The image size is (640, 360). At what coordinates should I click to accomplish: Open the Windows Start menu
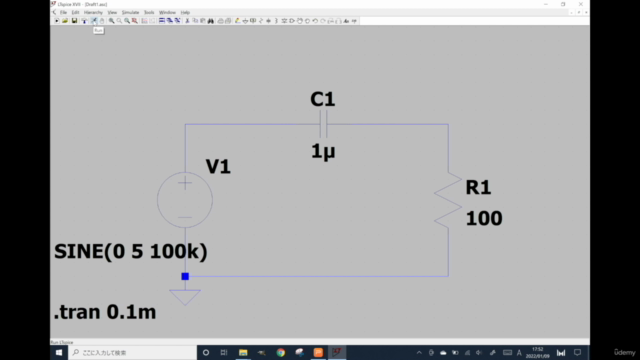(x=59, y=353)
